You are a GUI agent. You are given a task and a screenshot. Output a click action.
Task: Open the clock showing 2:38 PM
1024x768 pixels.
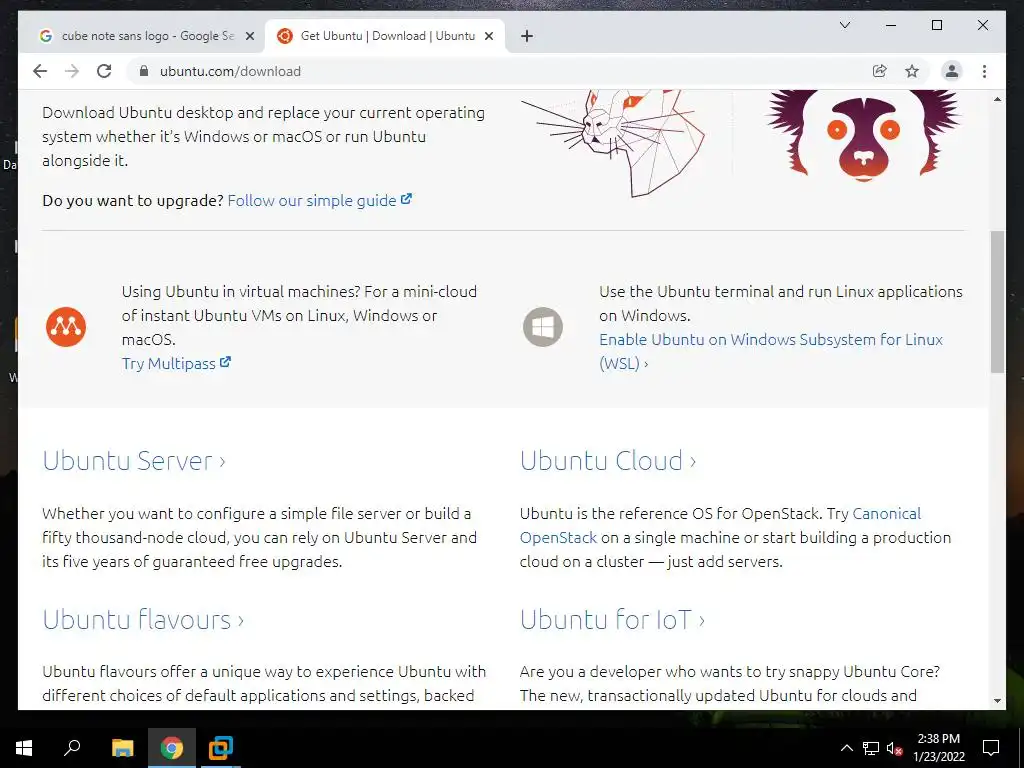[x=938, y=748]
